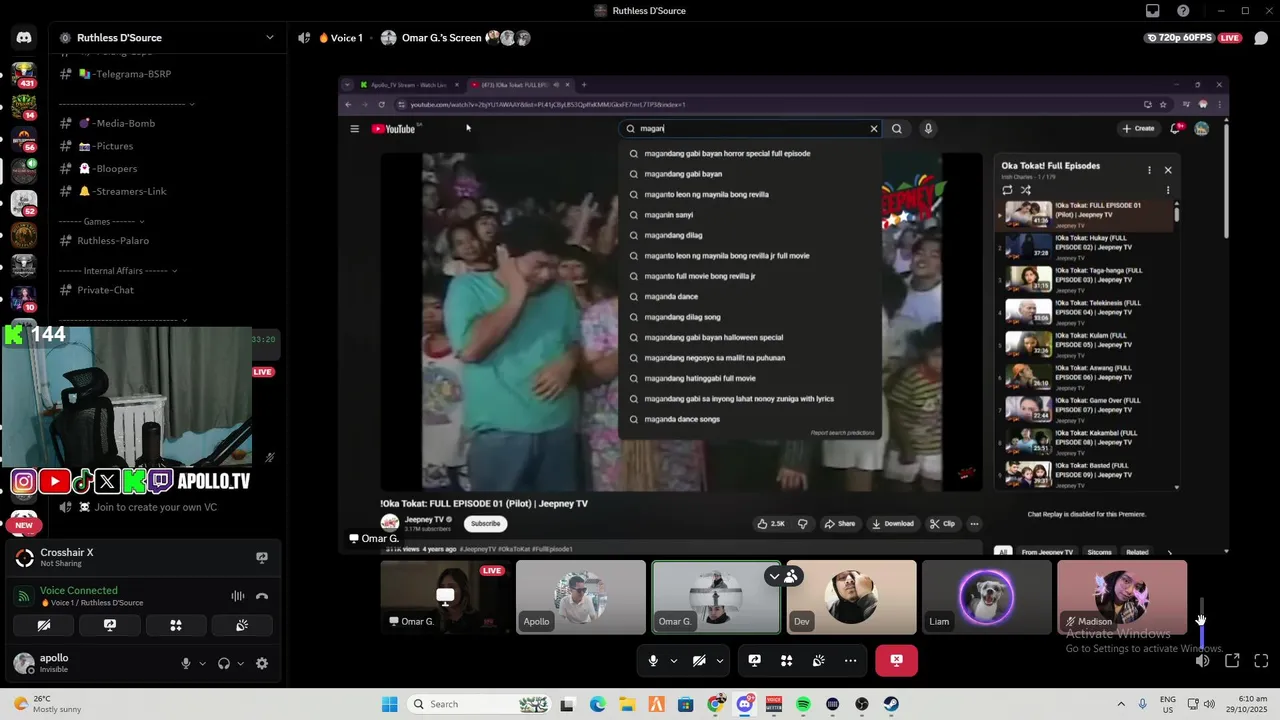
Task: Open activities shapes button in voice panel
Action: click(176, 625)
